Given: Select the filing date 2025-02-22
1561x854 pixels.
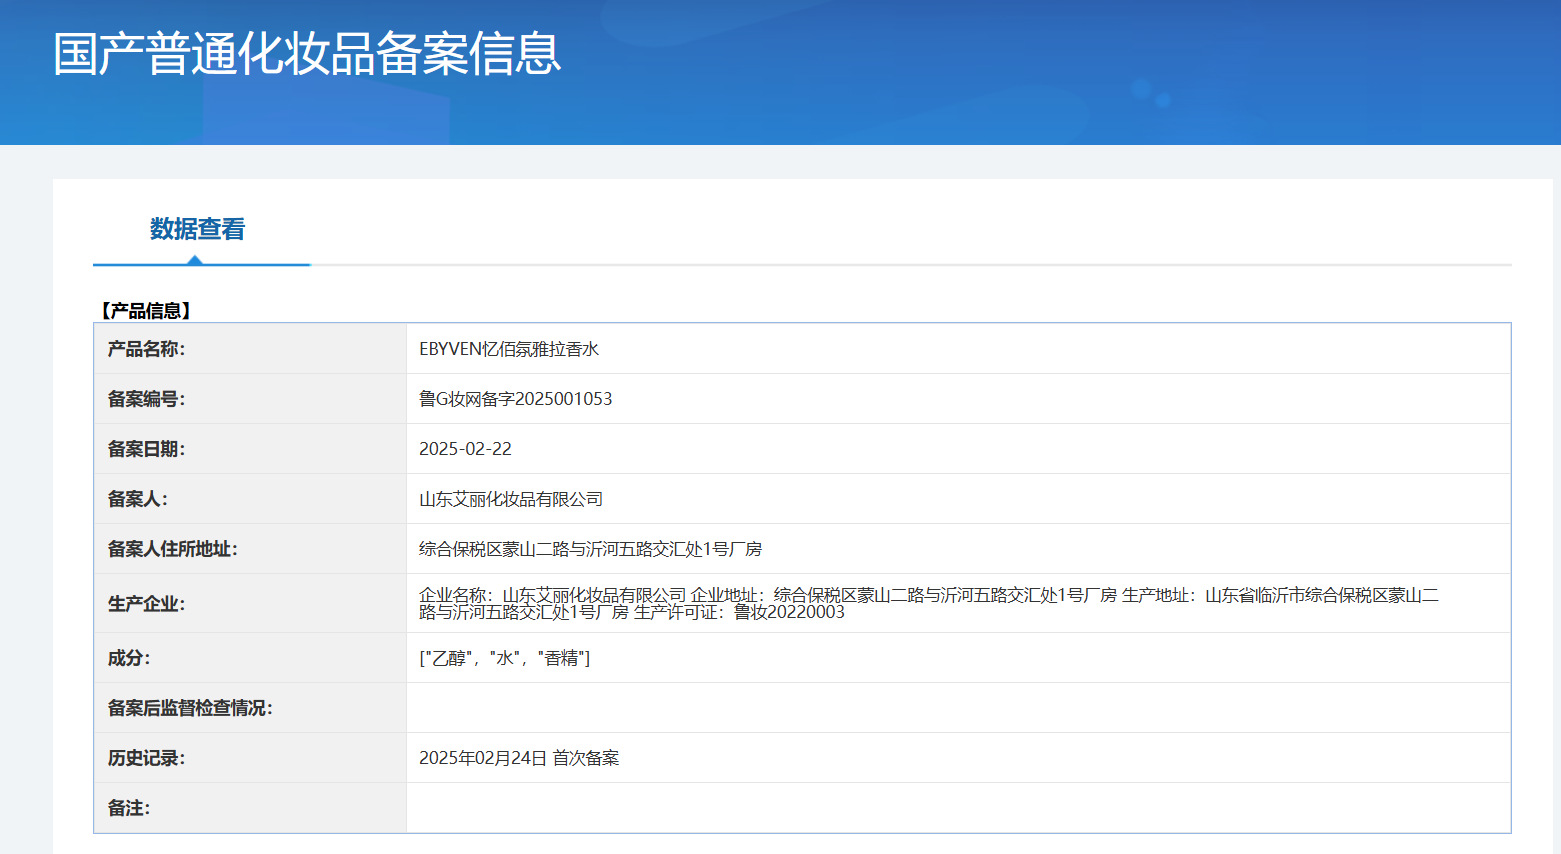Looking at the screenshot, I should (x=465, y=449).
